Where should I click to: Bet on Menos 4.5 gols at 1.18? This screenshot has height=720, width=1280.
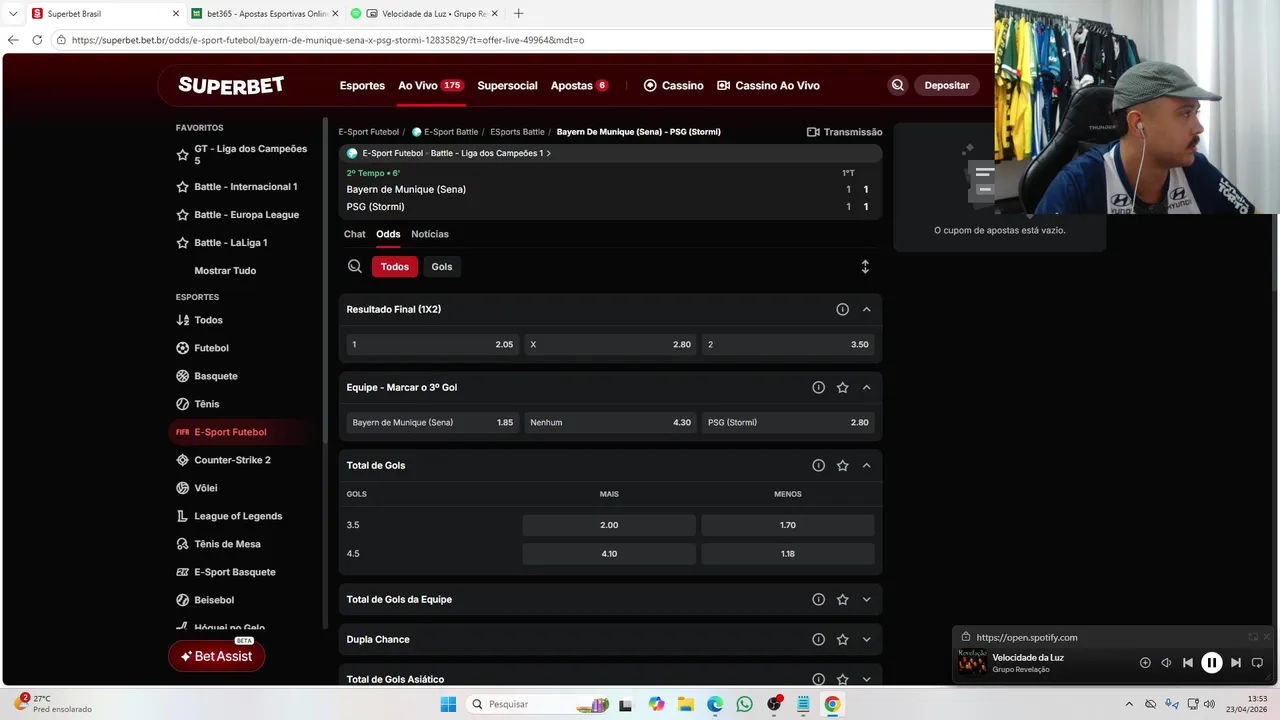coord(788,553)
